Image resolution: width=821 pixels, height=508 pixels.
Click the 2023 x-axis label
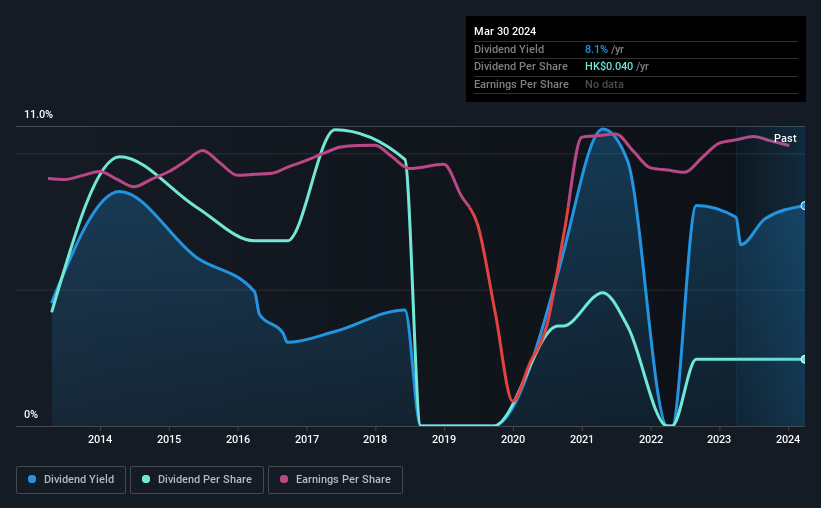click(719, 439)
